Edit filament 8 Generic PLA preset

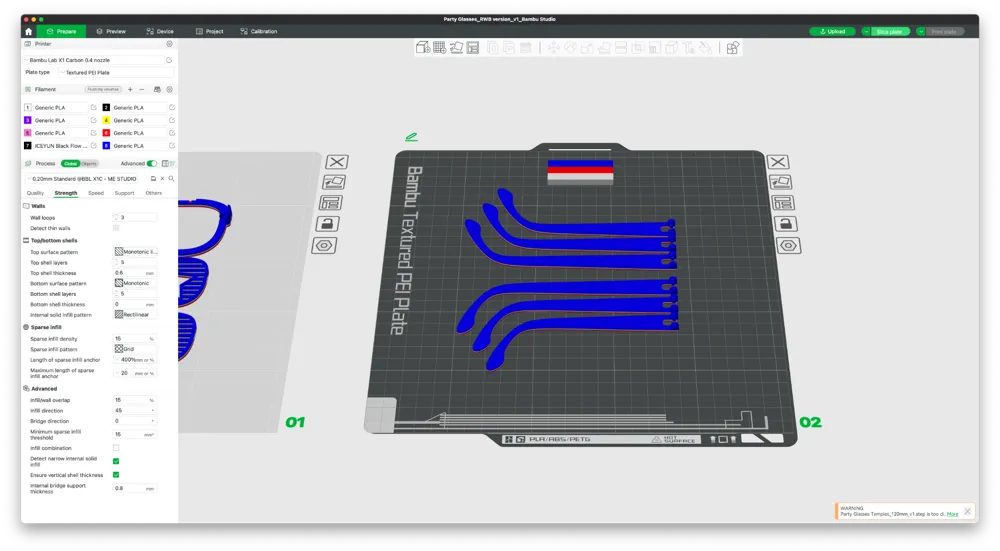[172, 146]
